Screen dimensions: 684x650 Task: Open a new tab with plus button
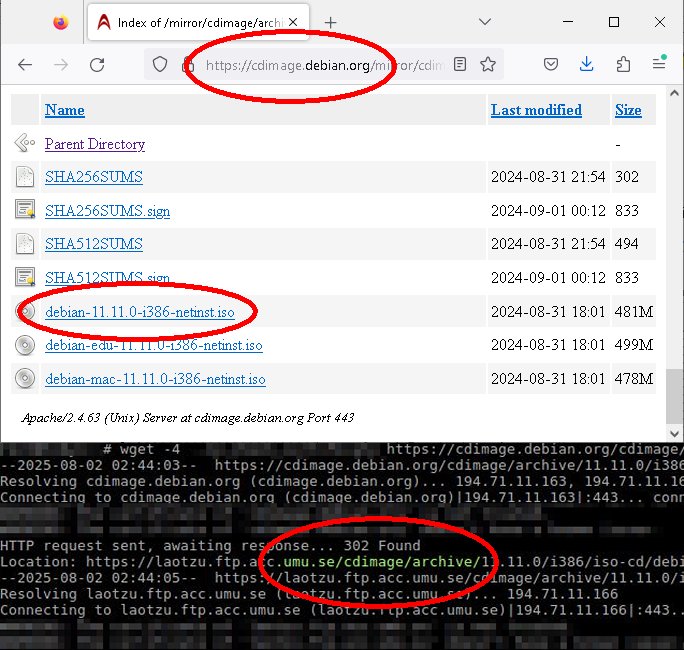point(330,22)
